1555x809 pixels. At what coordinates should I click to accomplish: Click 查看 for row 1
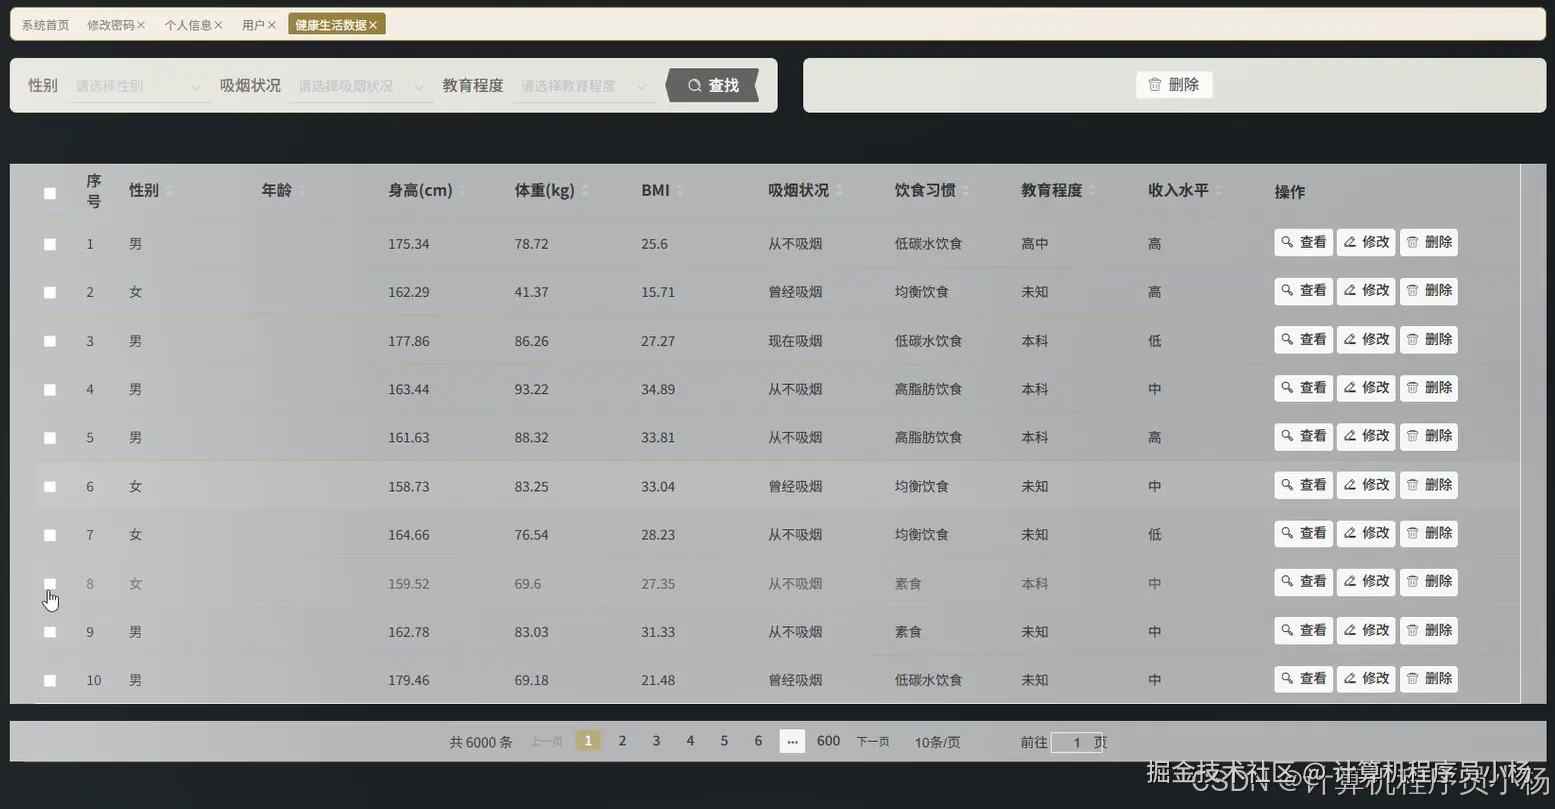[x=1303, y=242]
